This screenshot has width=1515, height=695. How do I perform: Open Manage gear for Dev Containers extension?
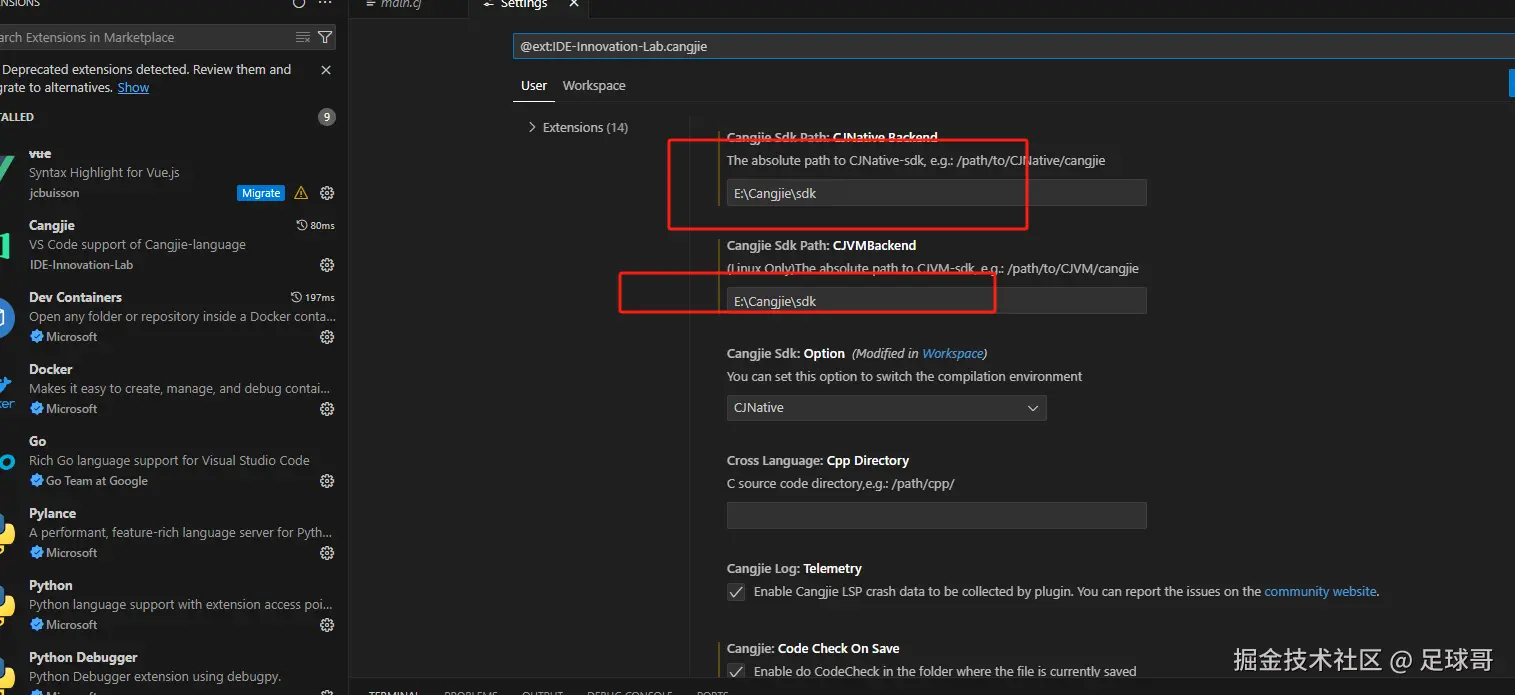point(327,337)
